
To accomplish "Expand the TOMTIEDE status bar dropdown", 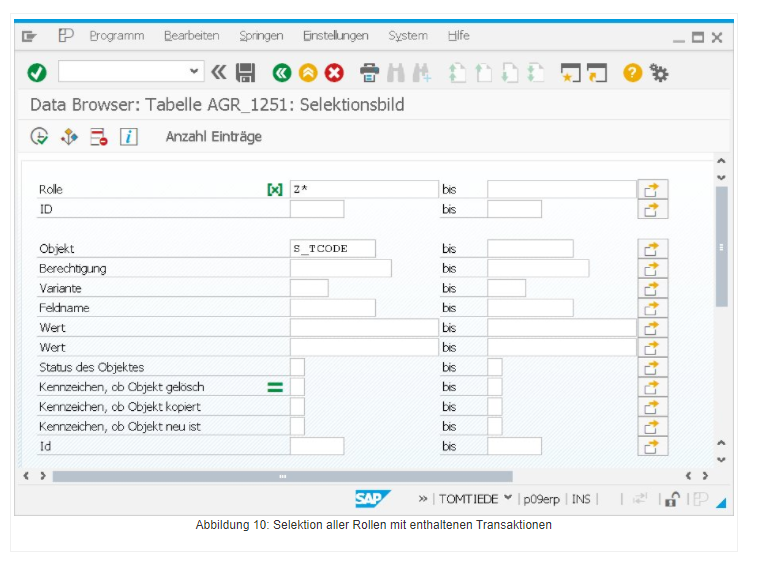I will pos(508,499).
